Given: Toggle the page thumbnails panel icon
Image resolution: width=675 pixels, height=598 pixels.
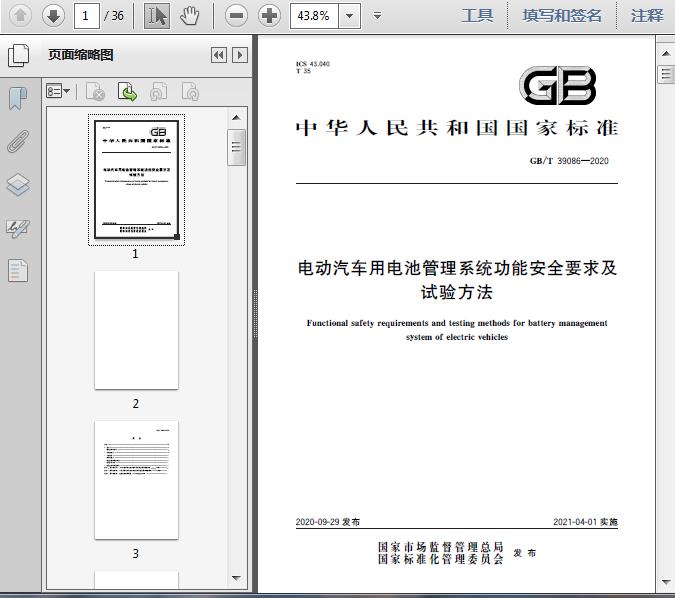Looking at the screenshot, I should tap(18, 56).
